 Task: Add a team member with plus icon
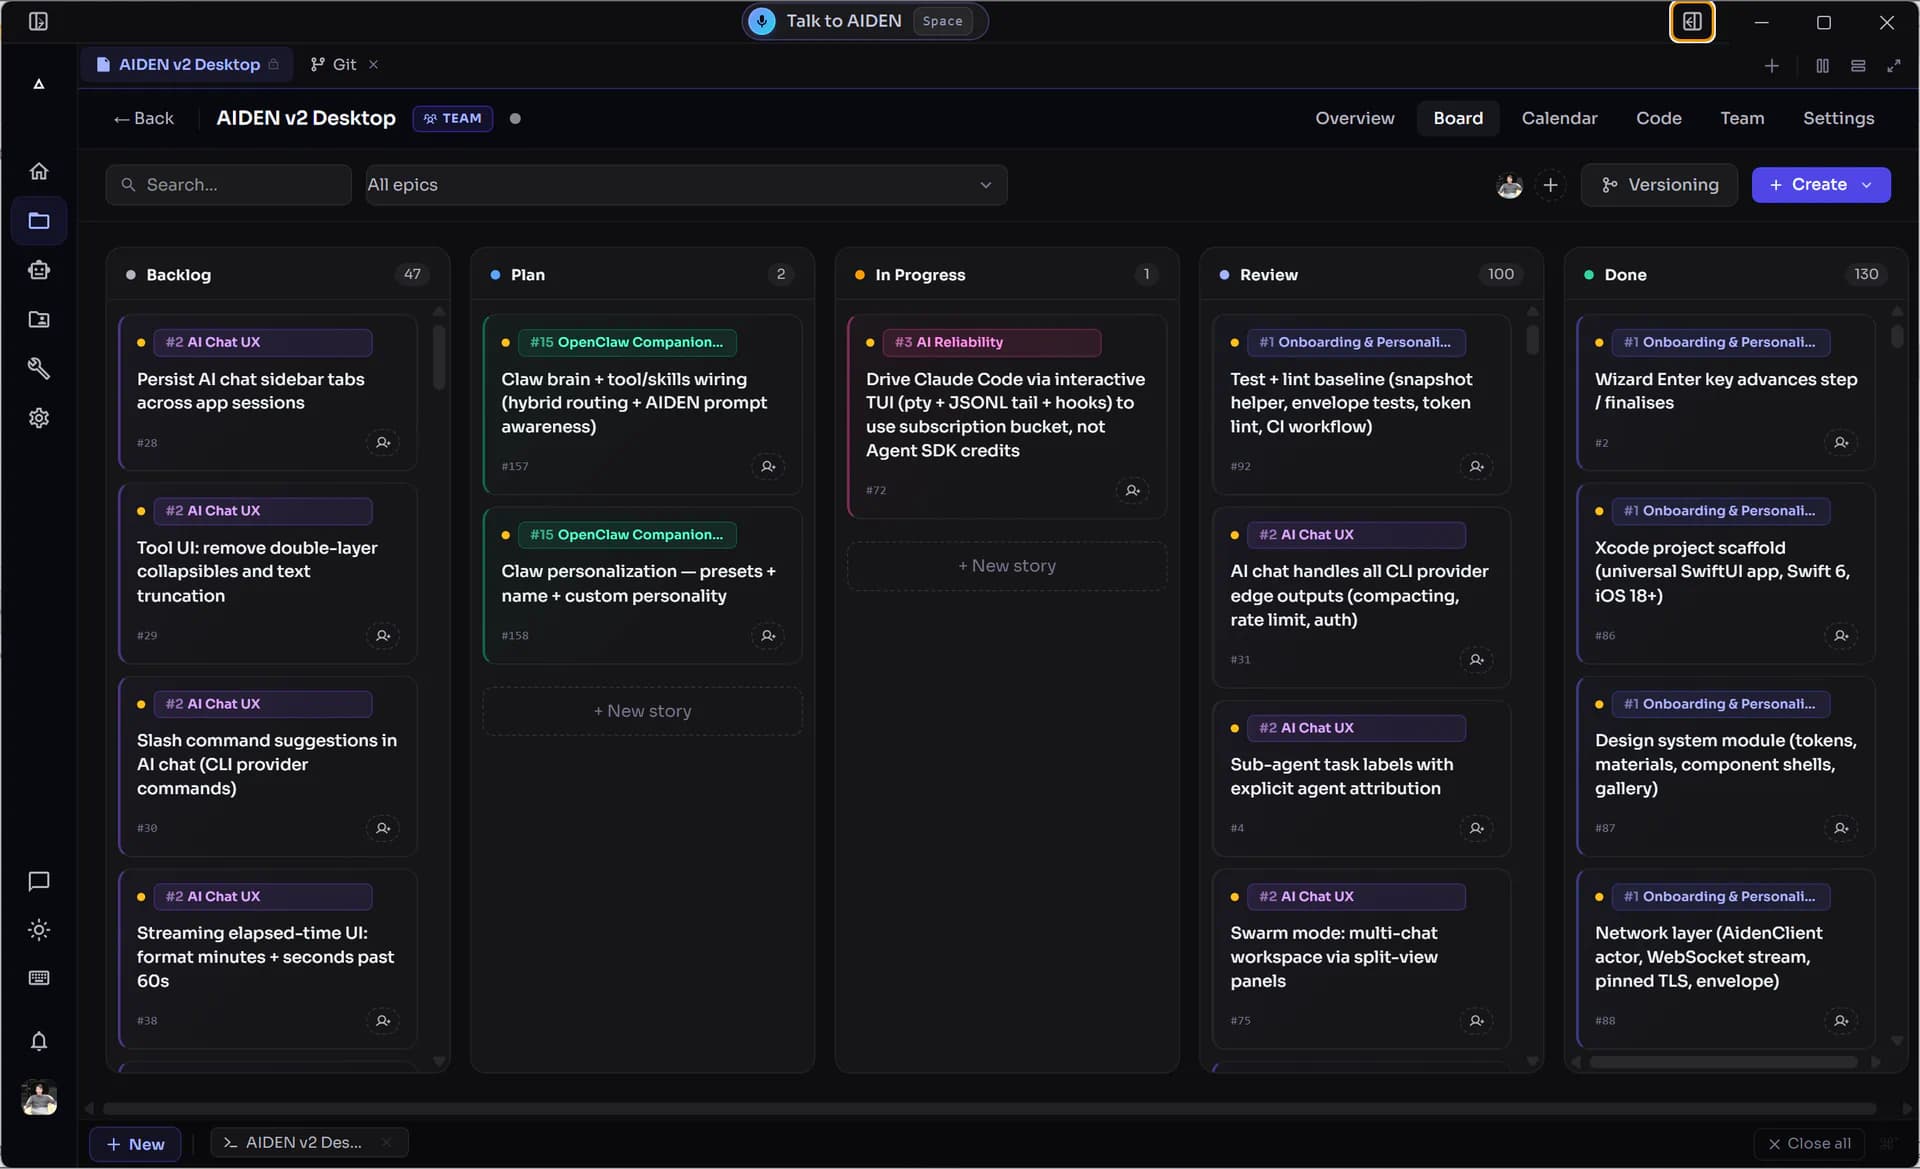point(1550,185)
